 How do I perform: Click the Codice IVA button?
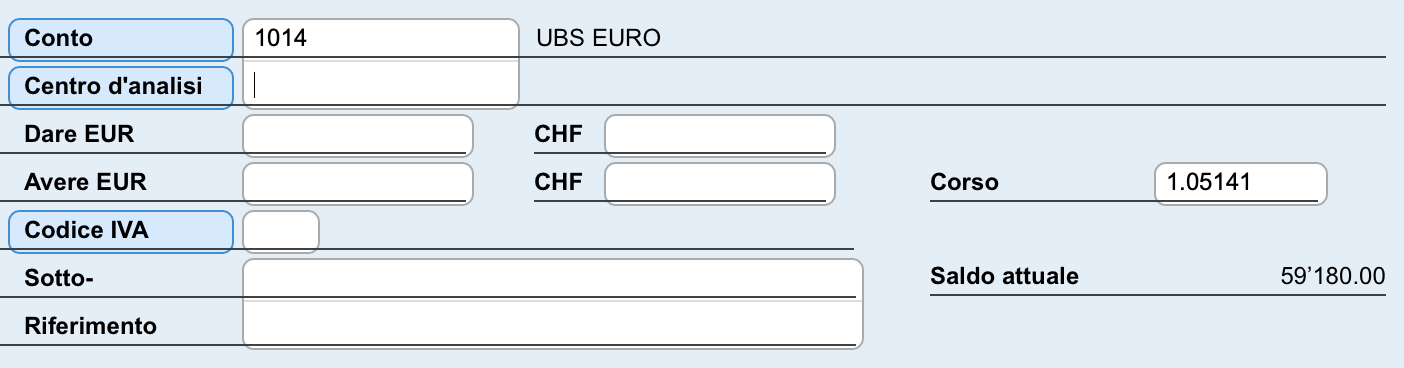coord(121,231)
